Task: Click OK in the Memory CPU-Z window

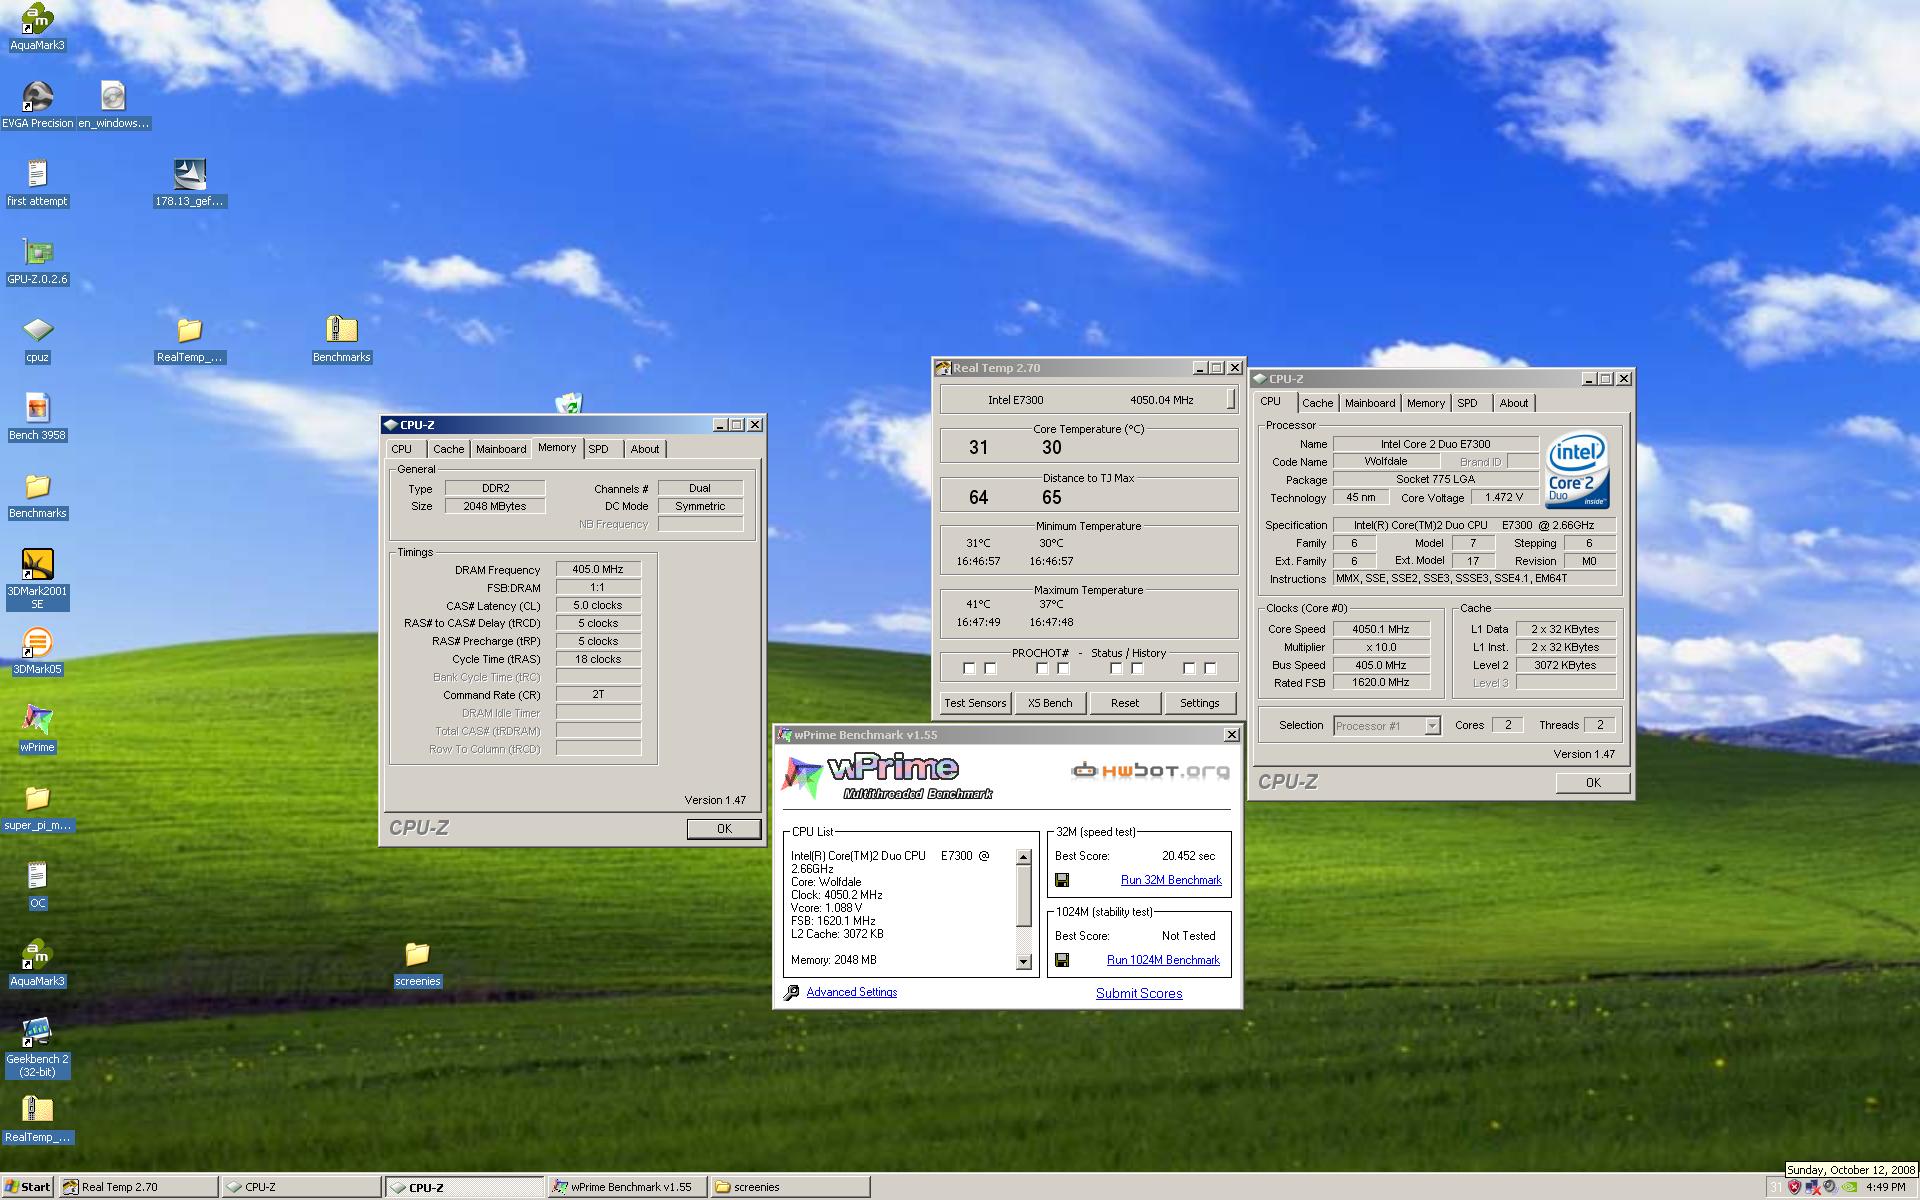Action: pyautogui.click(x=724, y=829)
